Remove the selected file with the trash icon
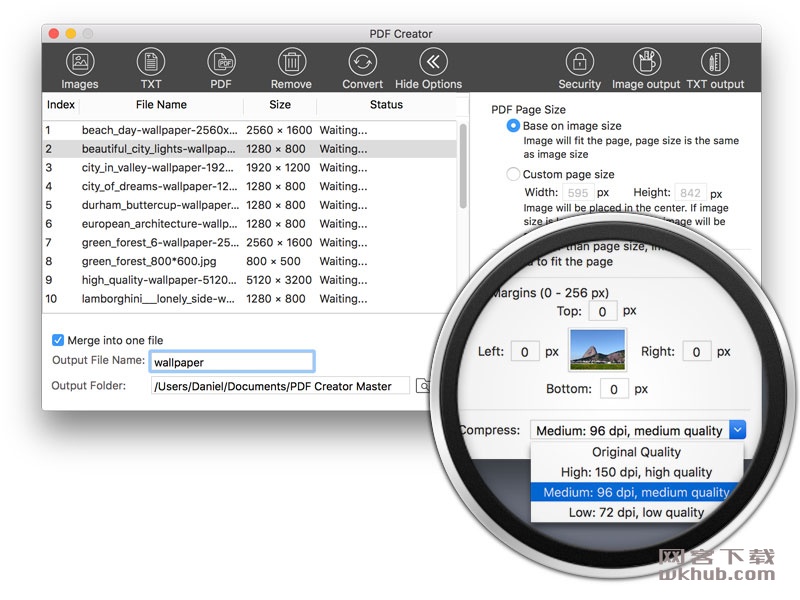This screenshot has width=800, height=600. 292,62
